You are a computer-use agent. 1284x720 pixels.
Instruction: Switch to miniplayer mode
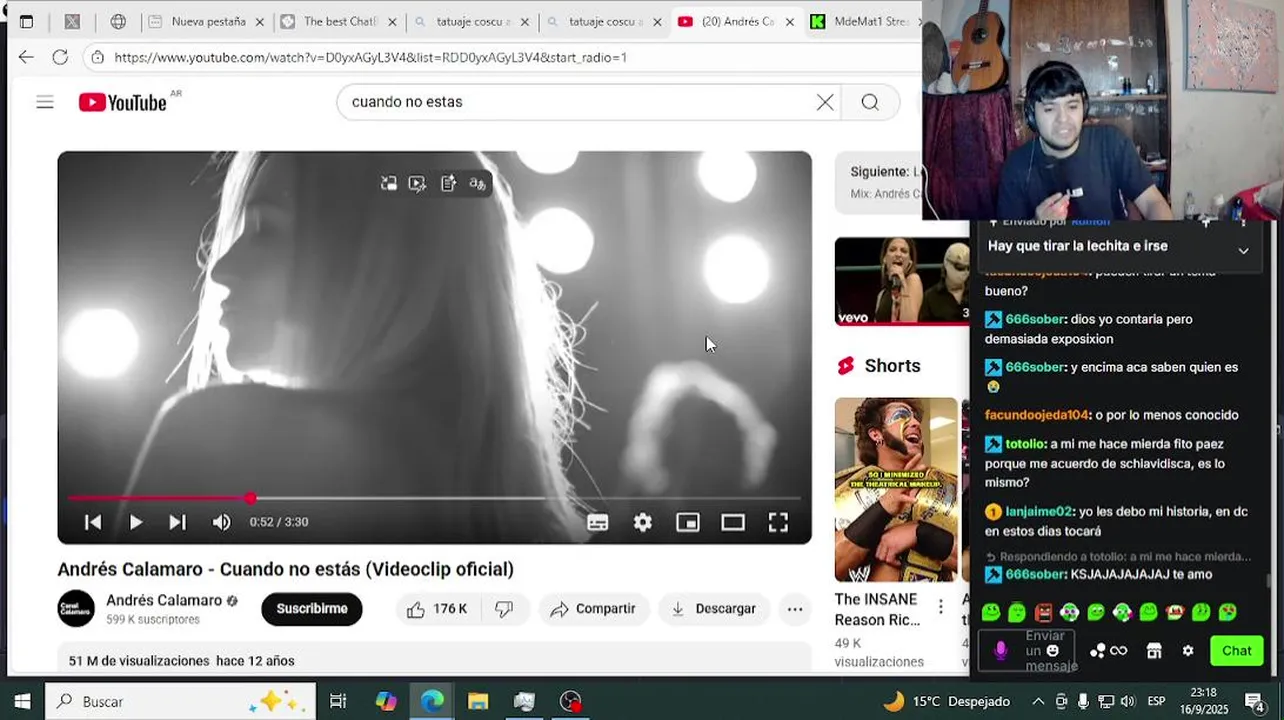coord(688,522)
